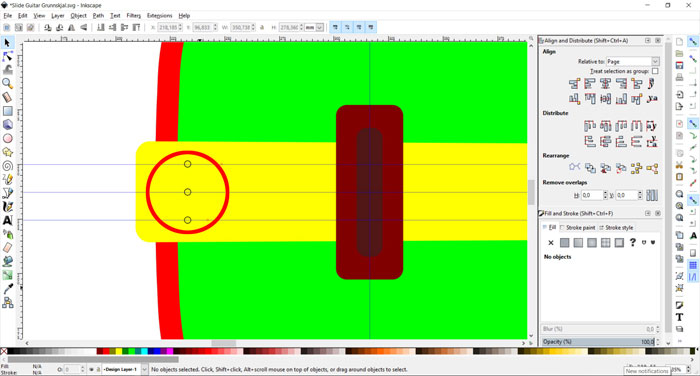Flip selection horizontally icon
700x376 pixels.
click(71, 28)
